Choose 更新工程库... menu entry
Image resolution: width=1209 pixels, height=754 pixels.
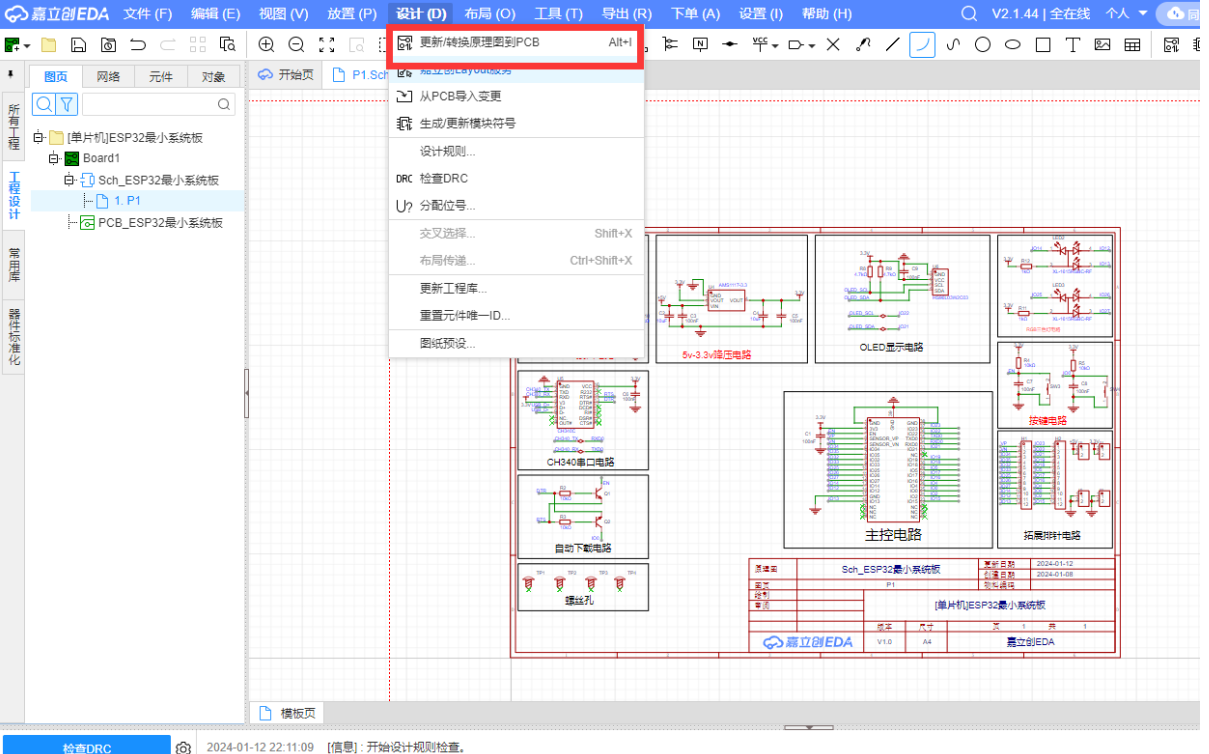click(516, 288)
